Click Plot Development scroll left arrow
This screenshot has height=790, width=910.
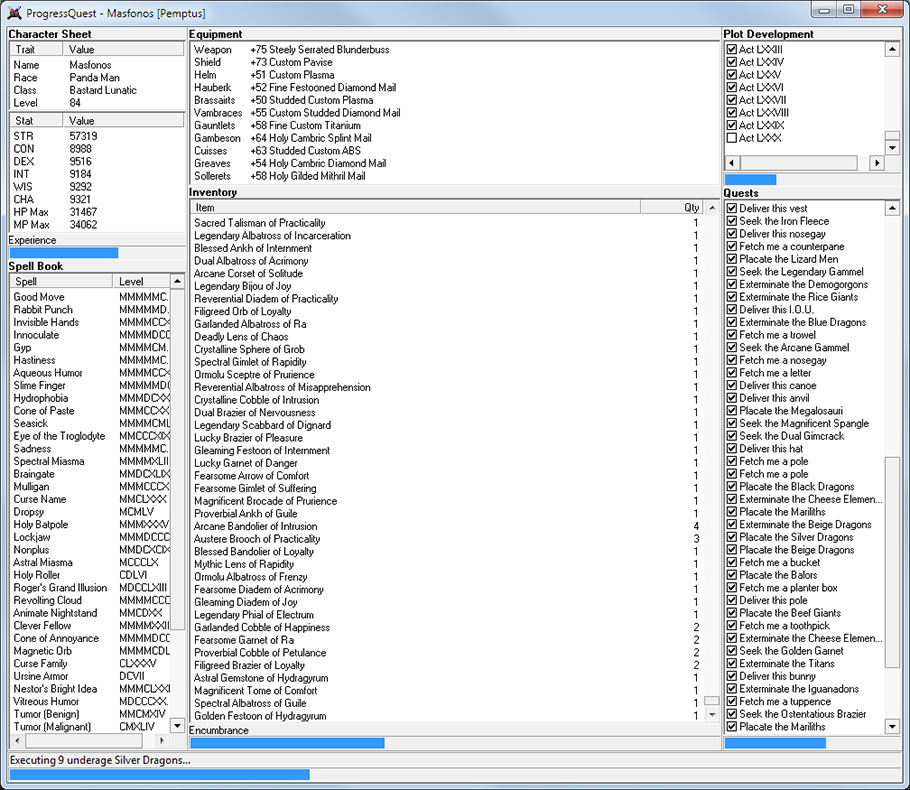click(731, 163)
